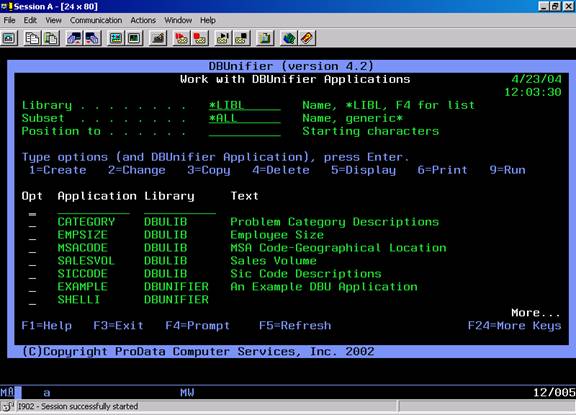Click the blank Library entry field under header
The height and width of the screenshot is (415, 576).
point(180,209)
